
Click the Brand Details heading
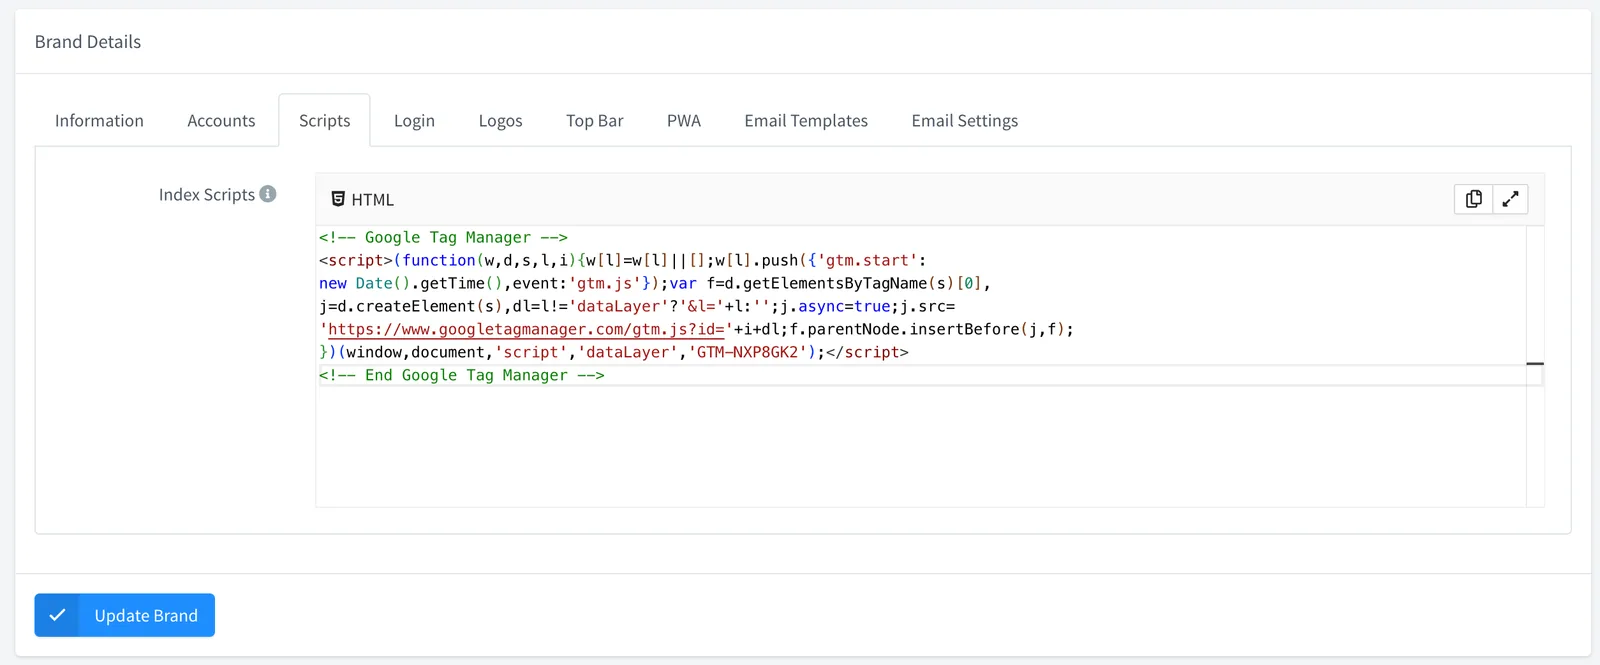click(88, 42)
